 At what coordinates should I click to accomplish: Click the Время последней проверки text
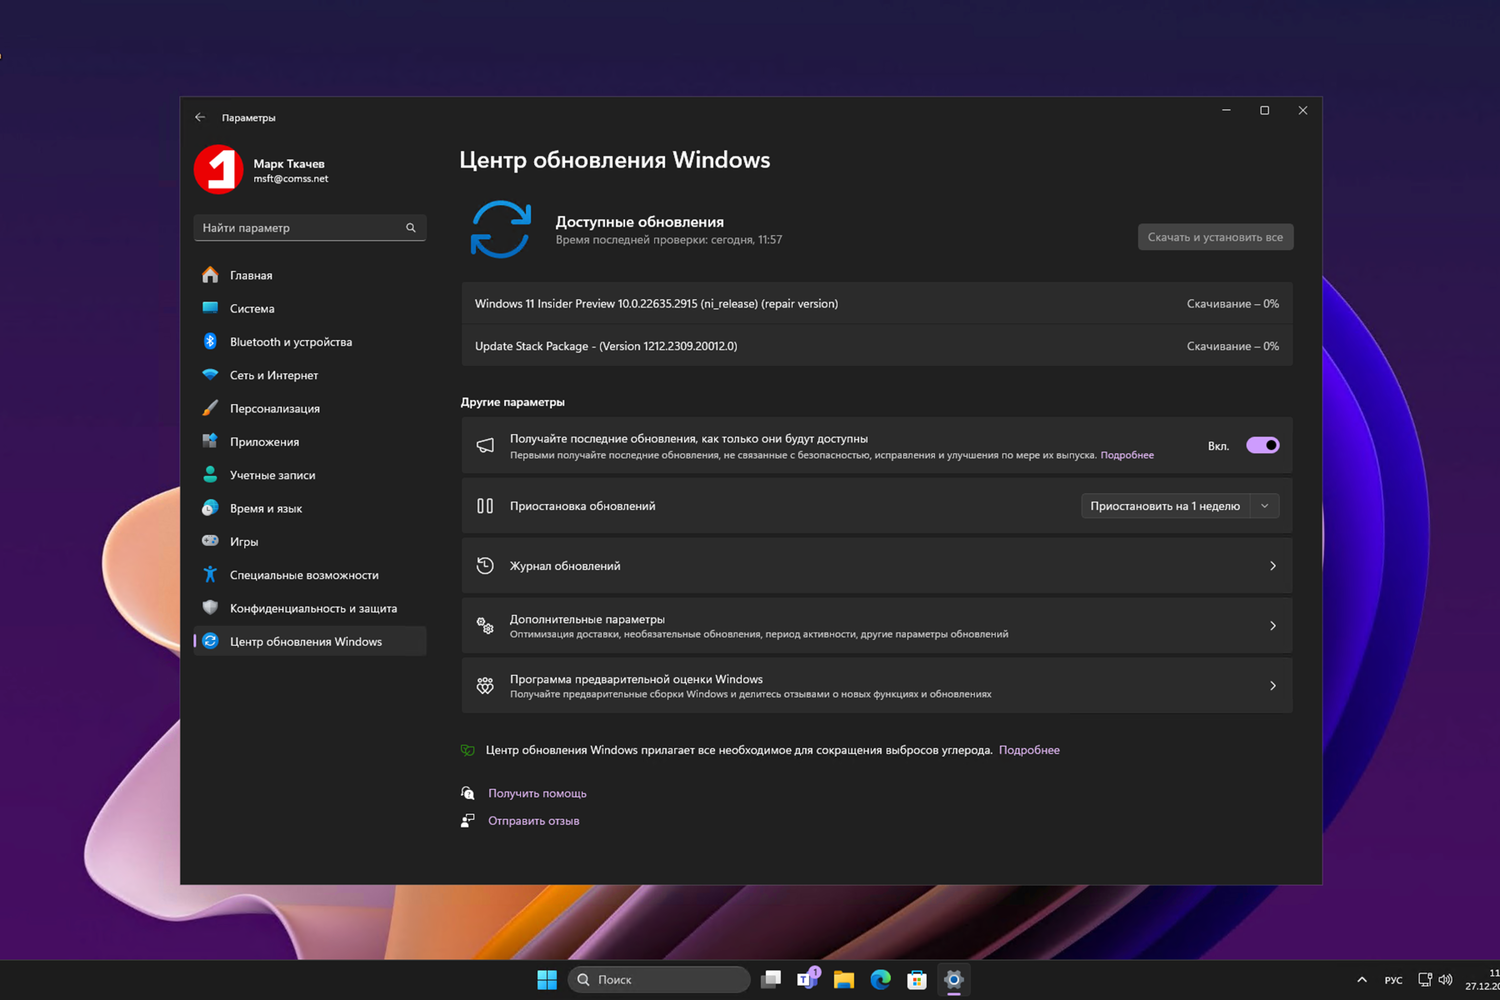(669, 240)
